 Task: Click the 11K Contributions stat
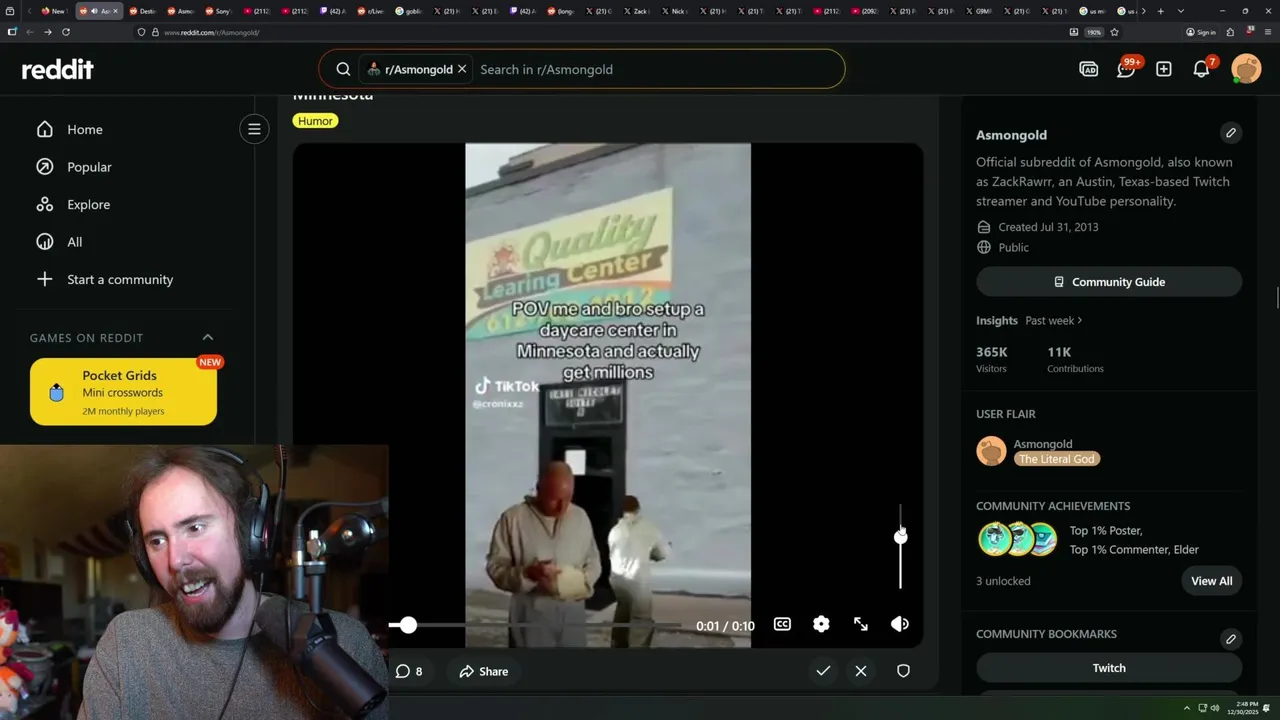[x=1075, y=359]
